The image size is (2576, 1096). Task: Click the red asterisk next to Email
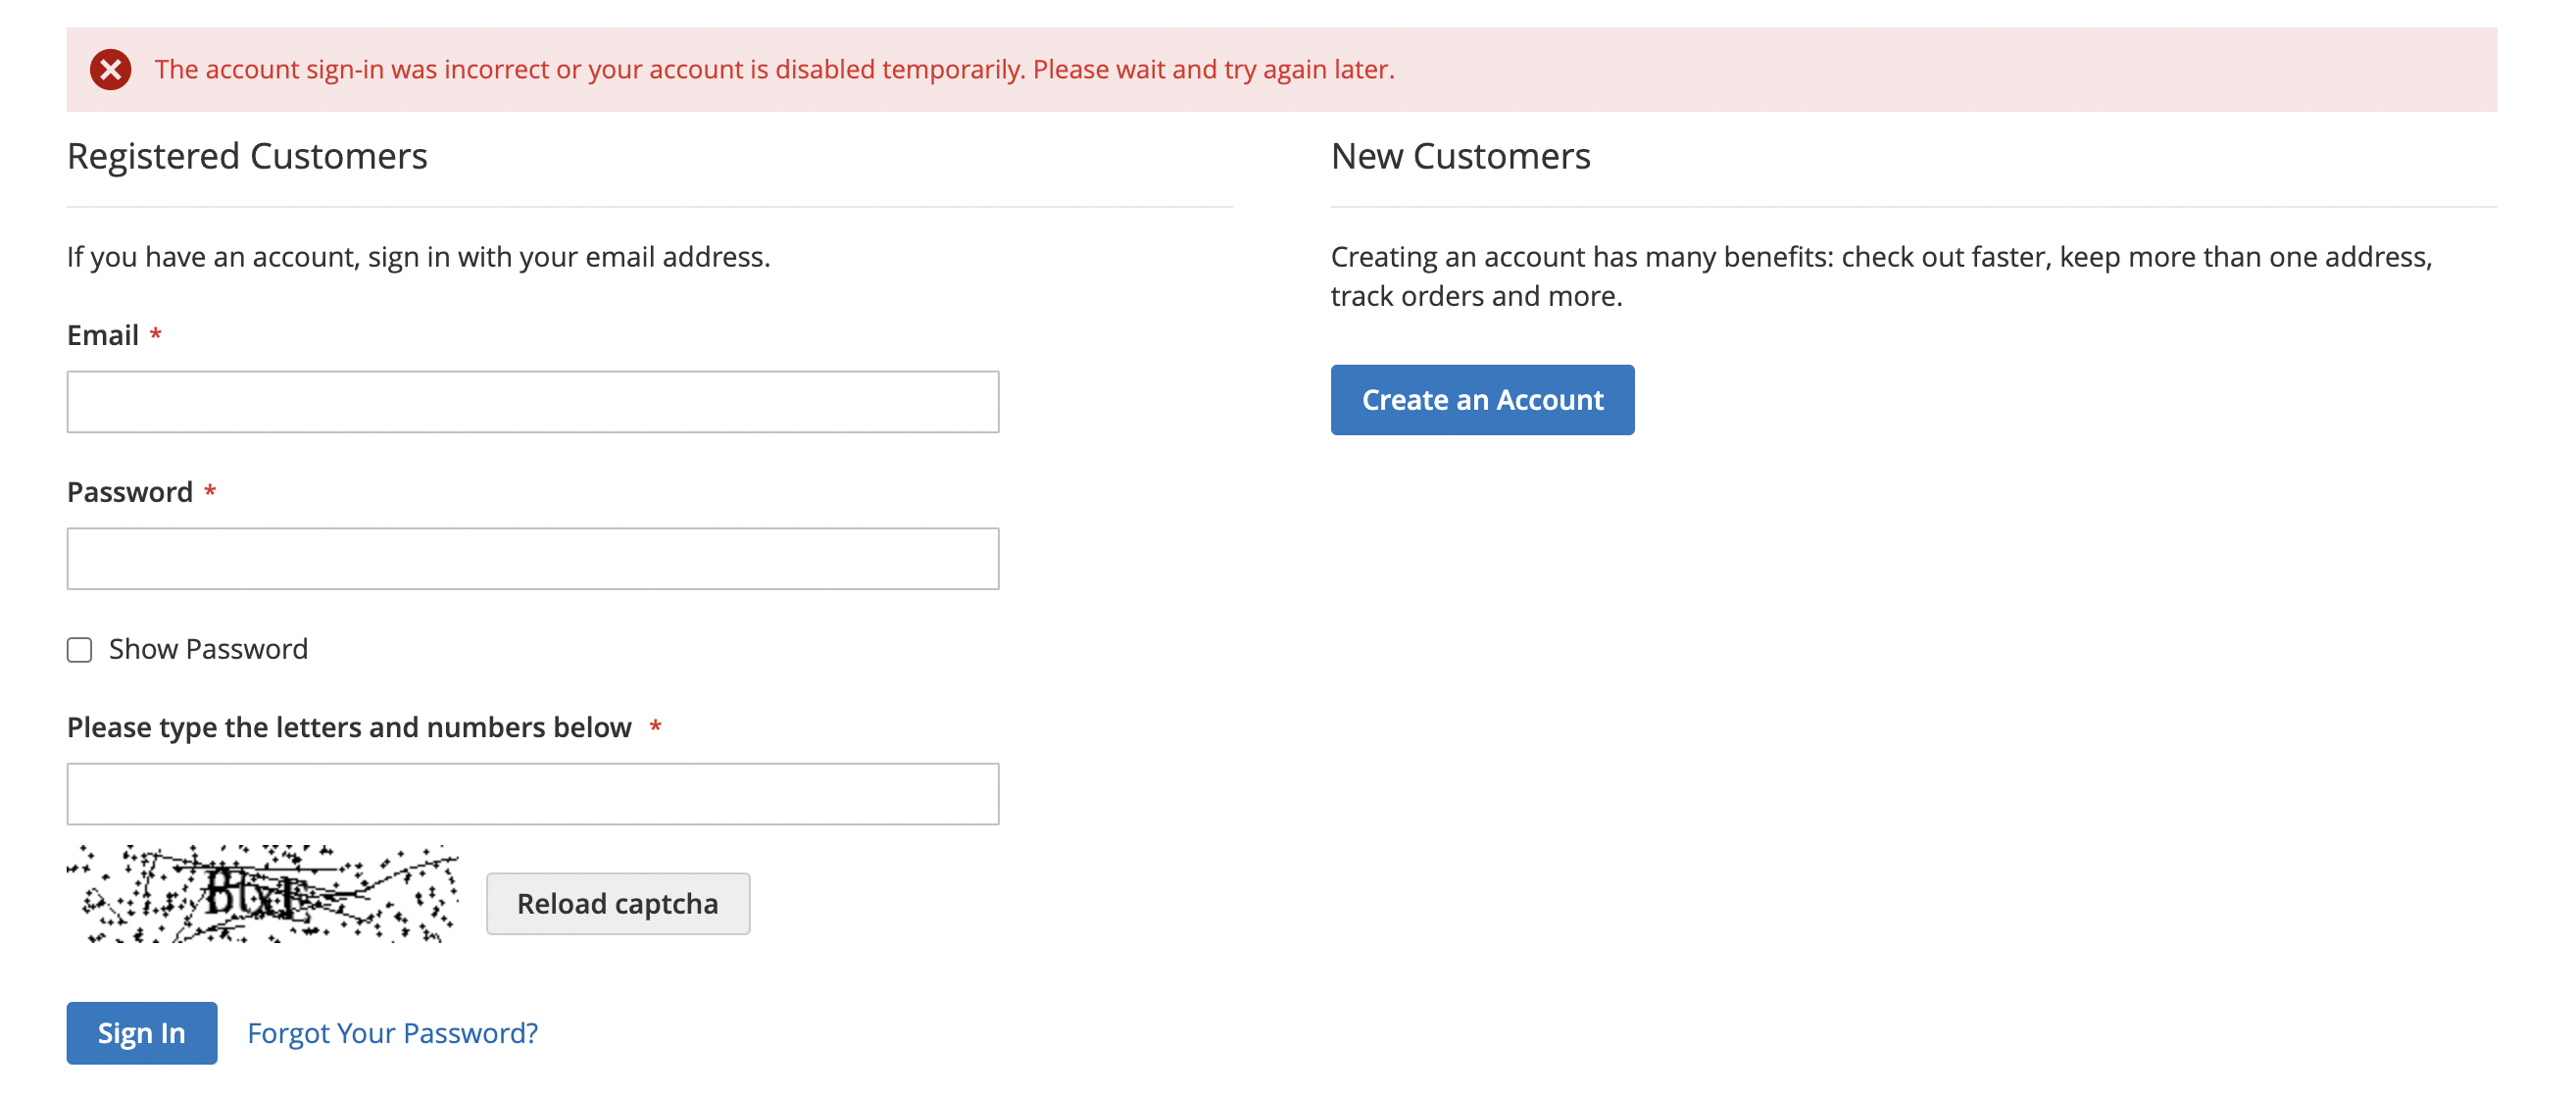(158, 335)
